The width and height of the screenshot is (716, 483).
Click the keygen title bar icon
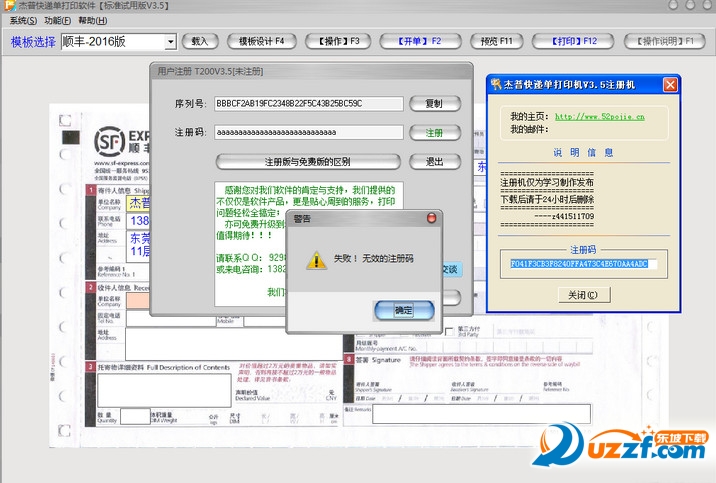pos(495,84)
